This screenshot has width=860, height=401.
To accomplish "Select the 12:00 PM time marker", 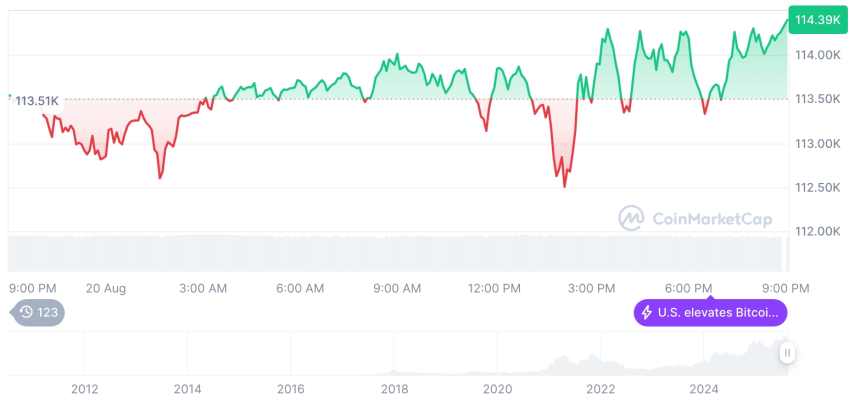I will coord(495,288).
